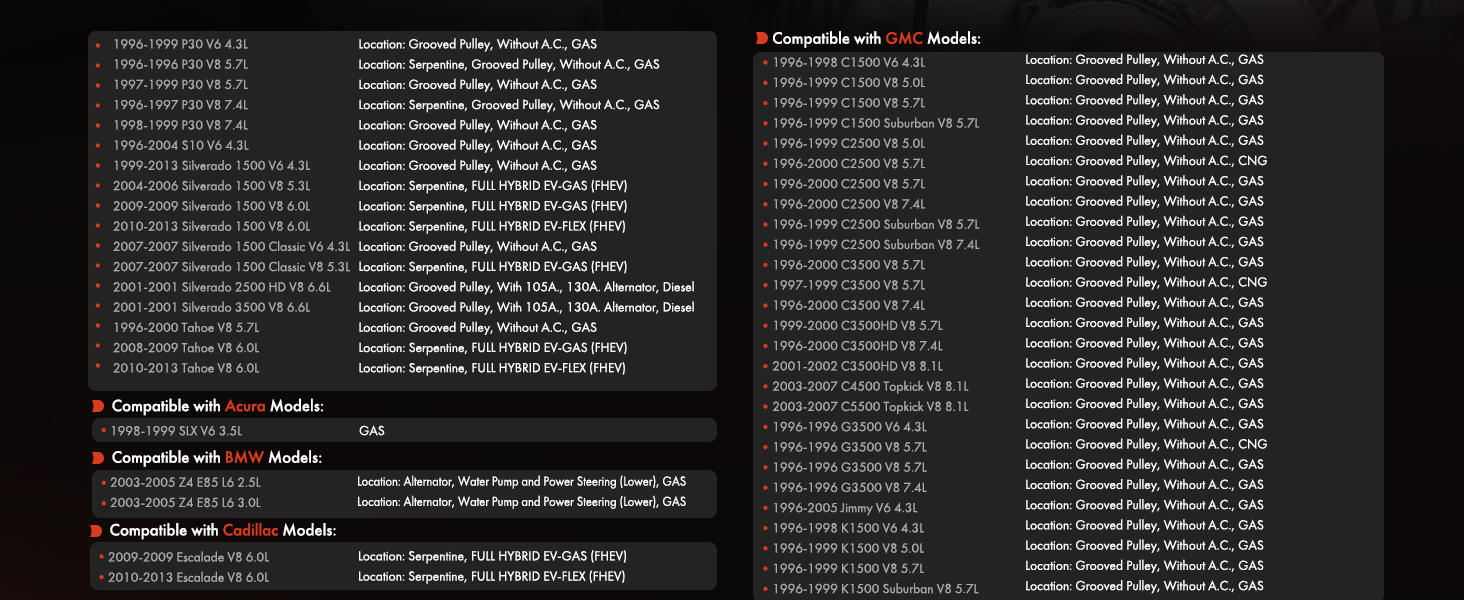The width and height of the screenshot is (1464, 600).
Task: Click 'GAS' in the Acura SLX row
Action: pos(372,431)
